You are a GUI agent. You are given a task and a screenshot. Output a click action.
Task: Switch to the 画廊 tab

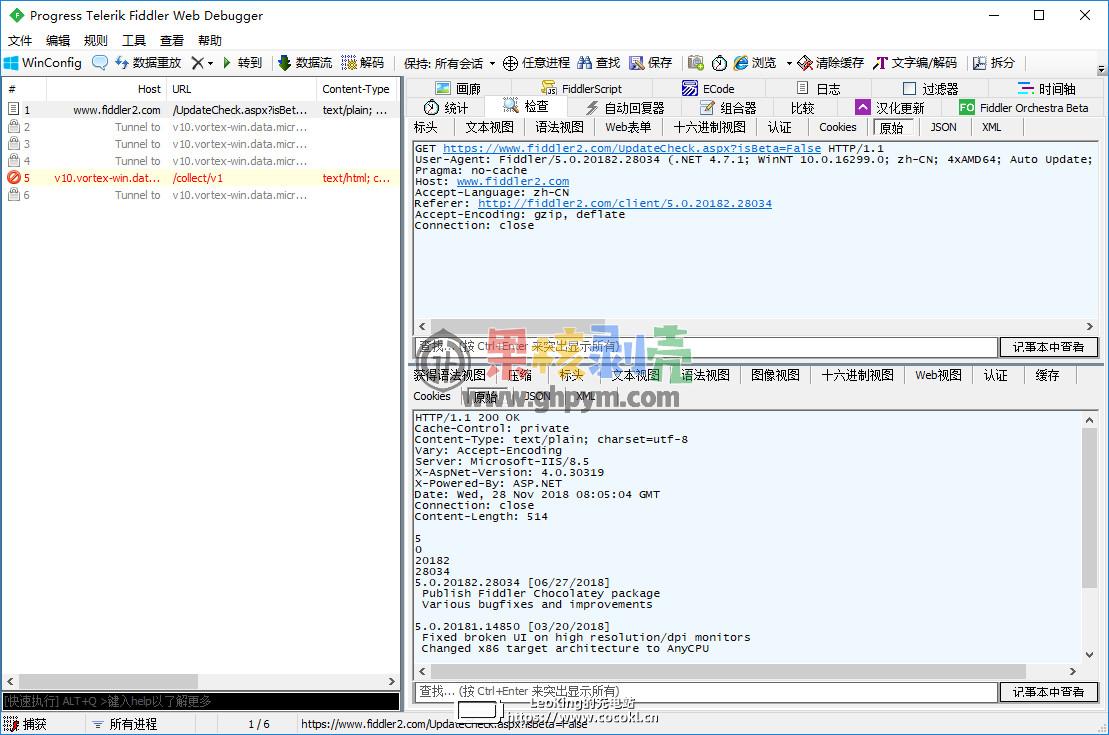click(458, 88)
